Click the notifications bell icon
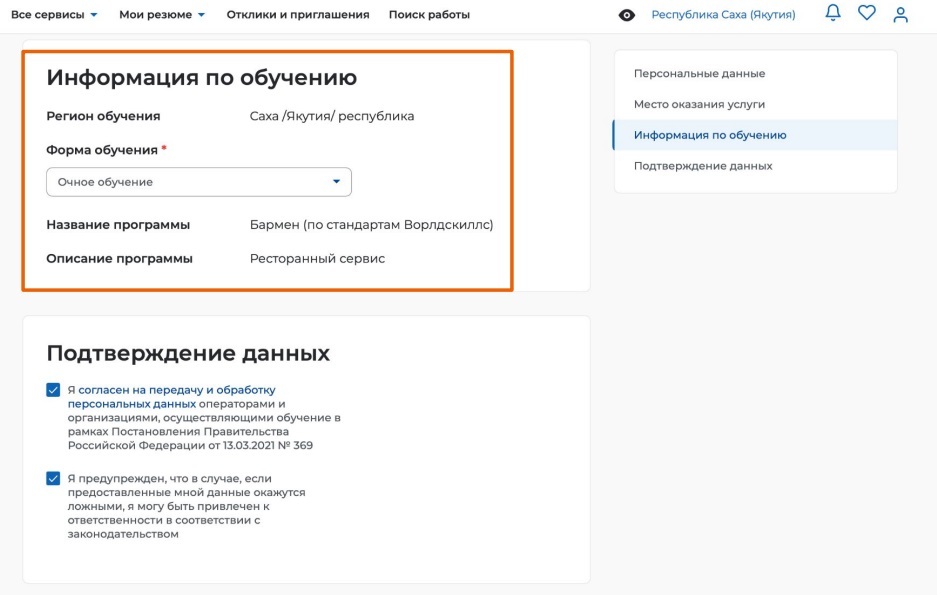Screen dimensions: 937x595 coord(833,14)
